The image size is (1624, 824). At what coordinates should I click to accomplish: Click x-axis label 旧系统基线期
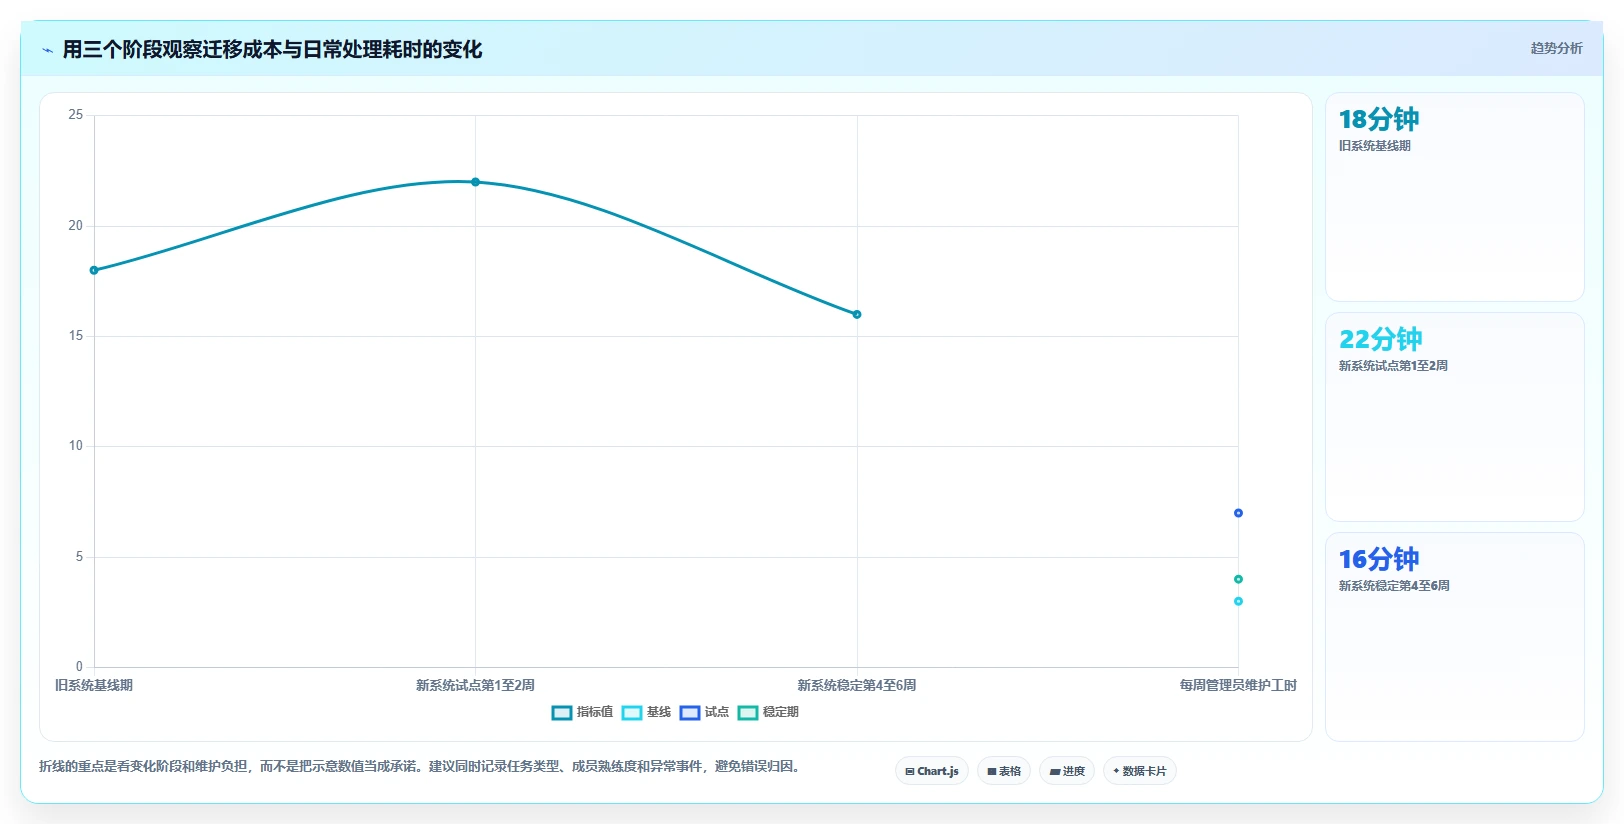coord(94,685)
